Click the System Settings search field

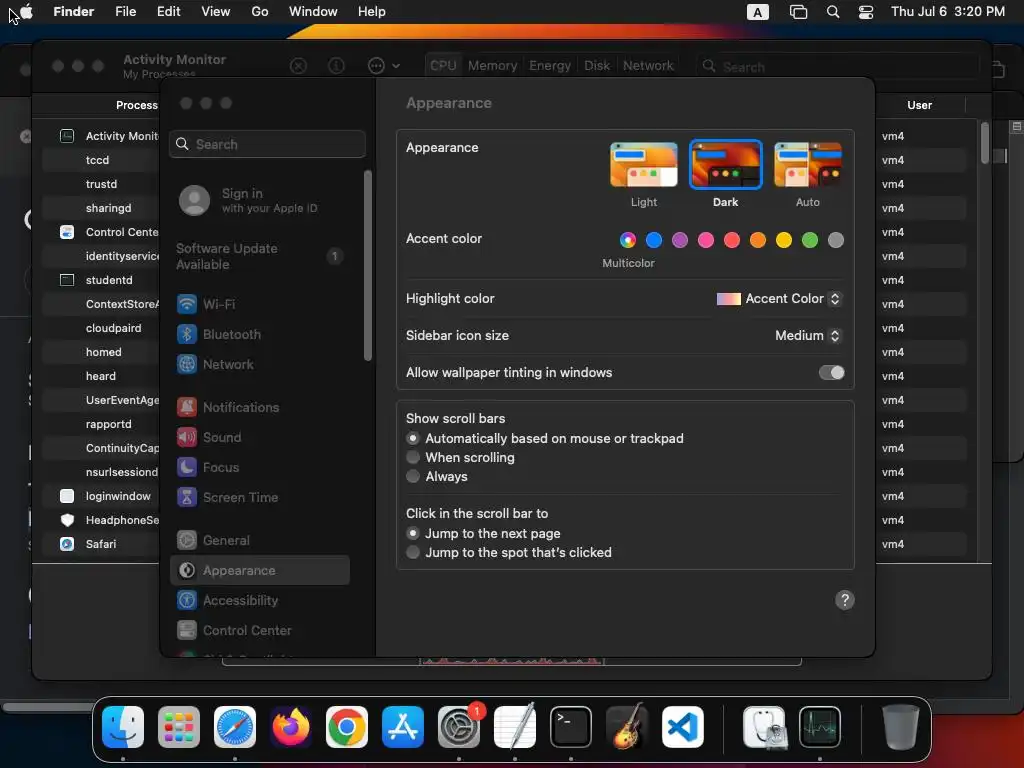267,144
